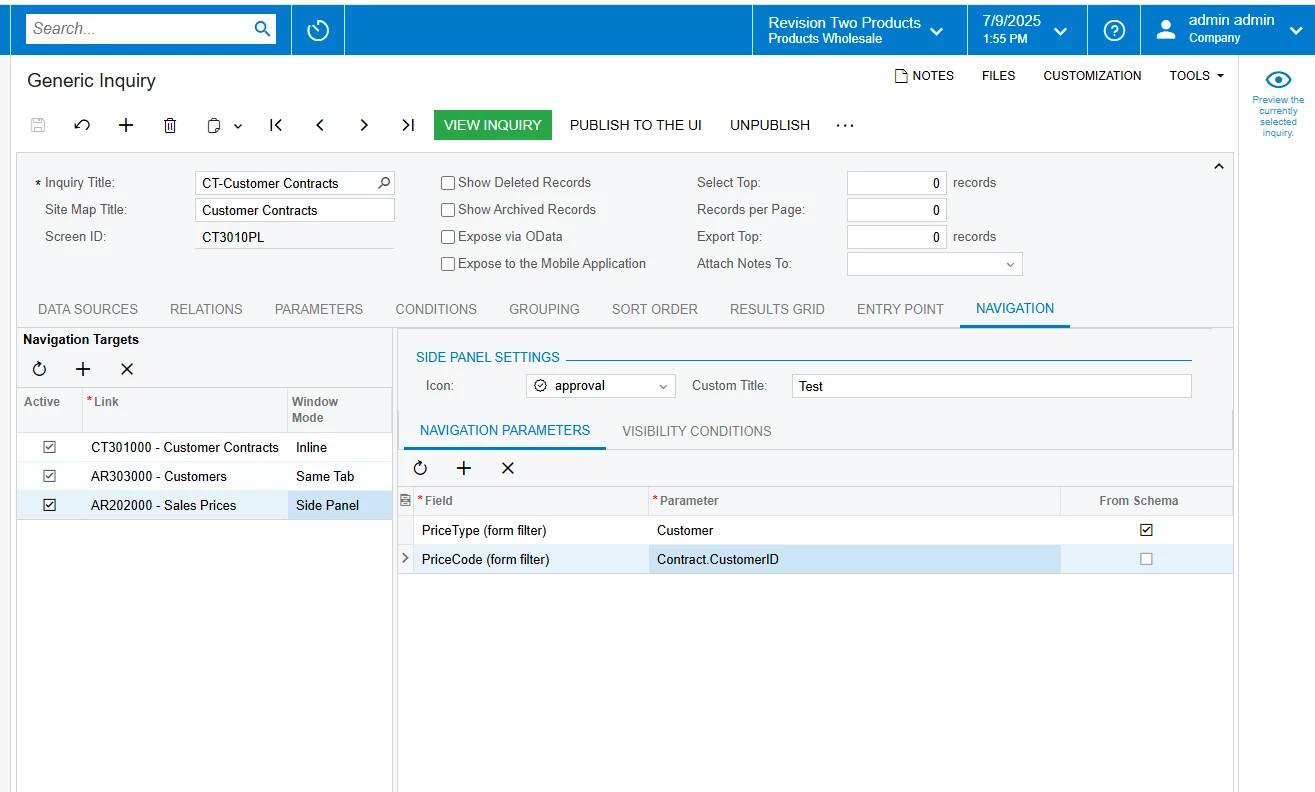Go to first record icon
The height and width of the screenshot is (792, 1315).
pyautogui.click(x=276, y=125)
